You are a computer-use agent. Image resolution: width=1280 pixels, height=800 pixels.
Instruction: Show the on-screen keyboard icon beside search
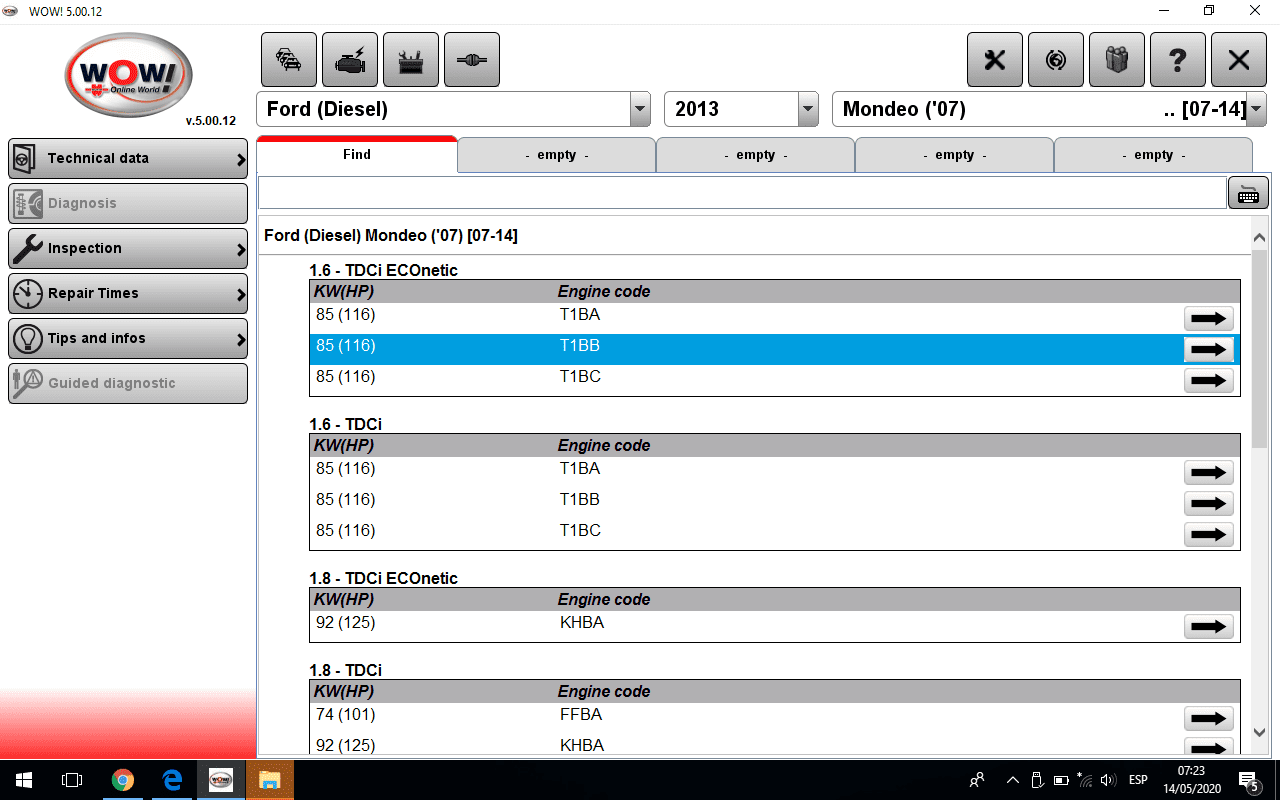point(1248,193)
